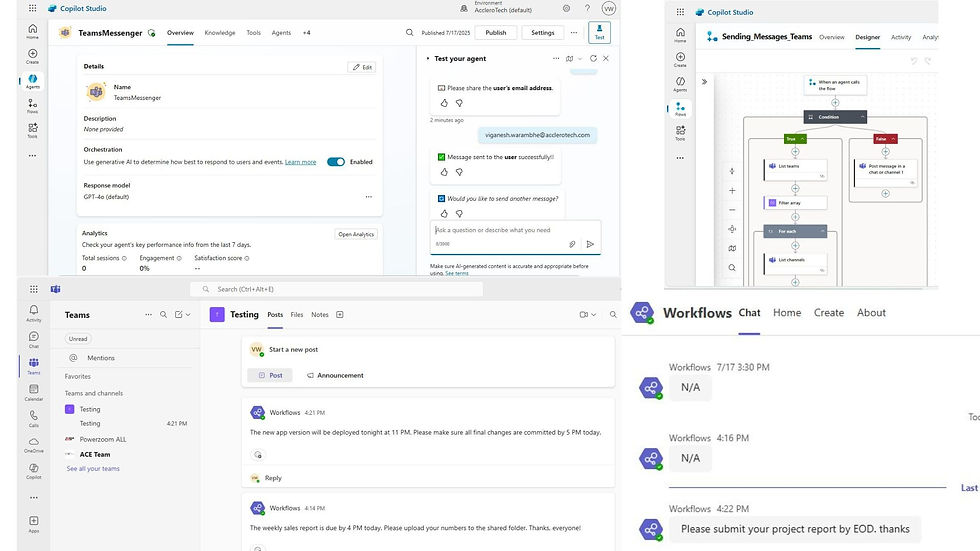Follow the Learn more link under Orchestration
The width and height of the screenshot is (980, 551).
[301, 162]
